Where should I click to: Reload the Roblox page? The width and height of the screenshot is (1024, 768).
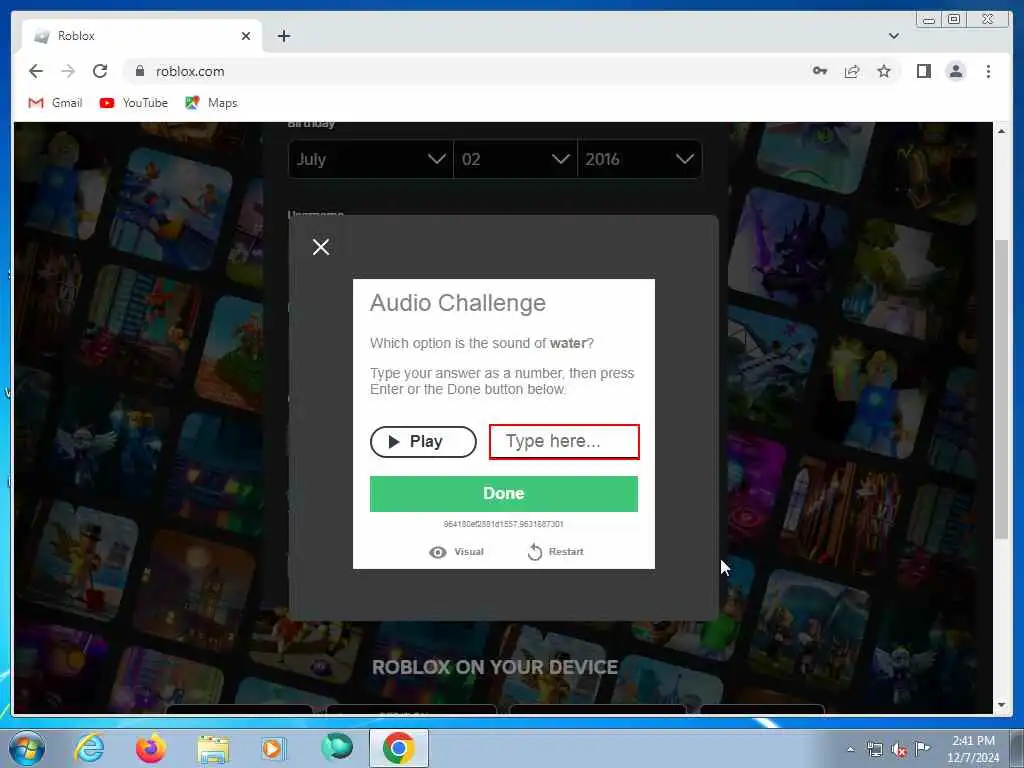coord(100,71)
